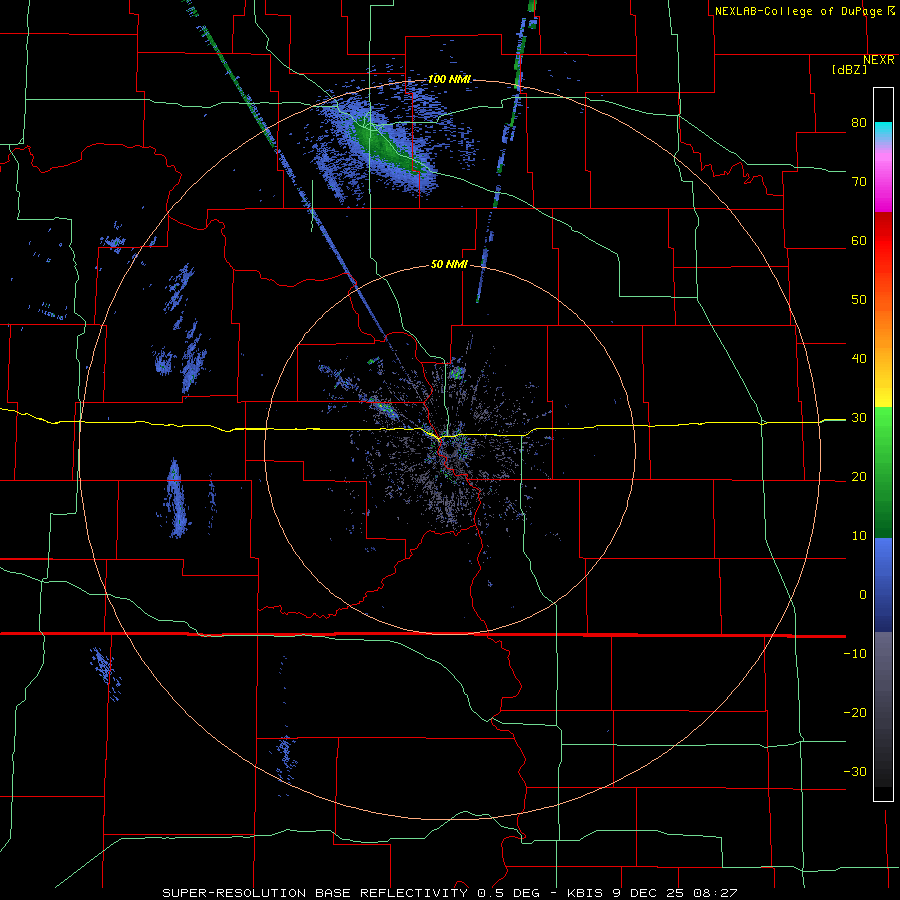Click the green band of the color legend
The height and width of the screenshot is (900, 900).
click(883, 472)
